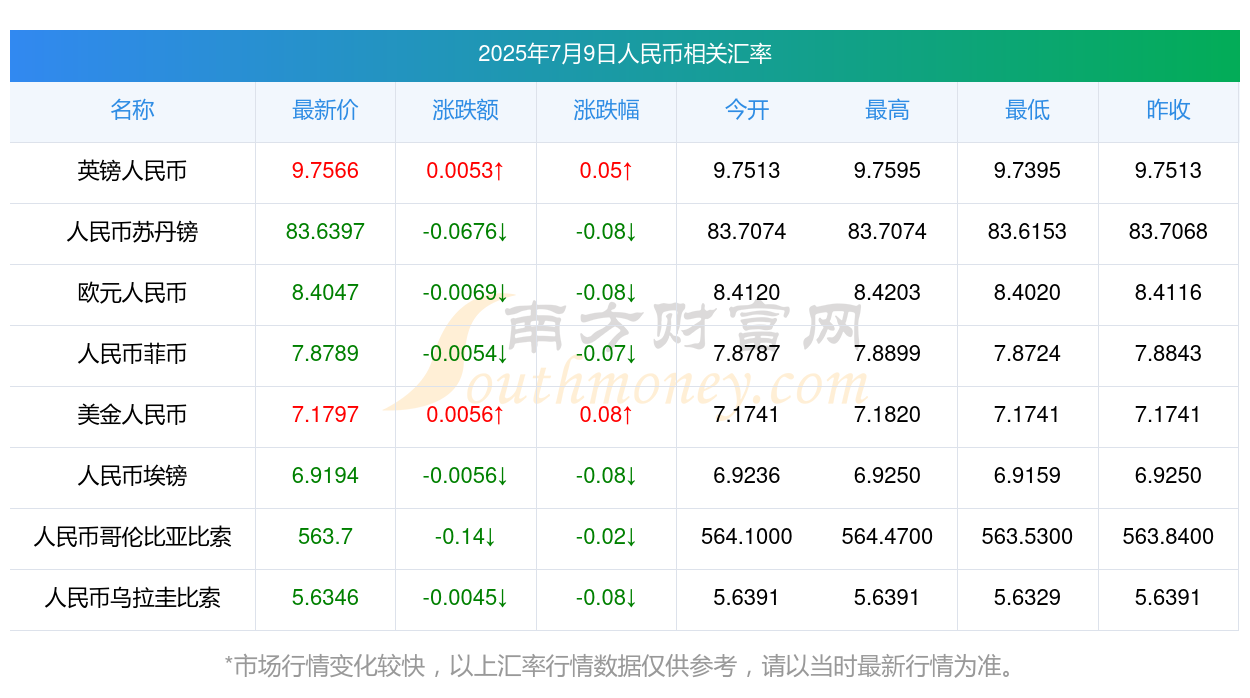Click change amount -0.0045↓
This screenshot has height=698, width=1250.
466,598
